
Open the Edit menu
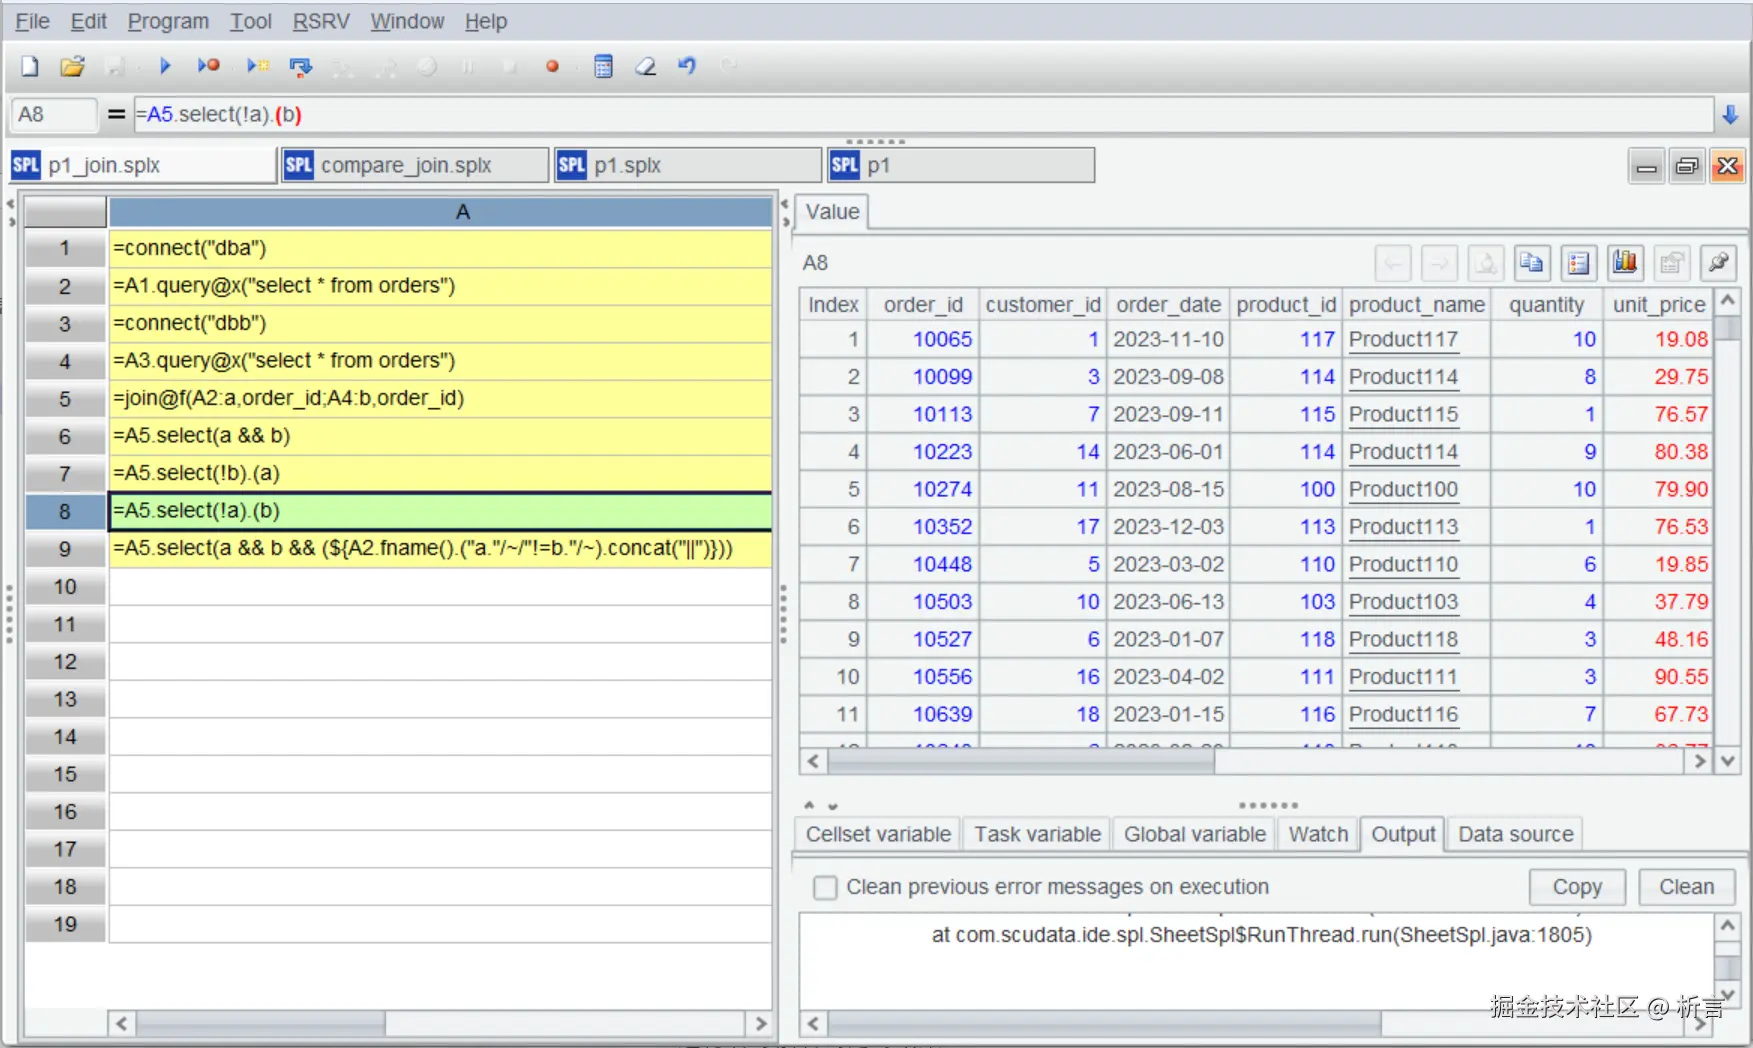[88, 21]
